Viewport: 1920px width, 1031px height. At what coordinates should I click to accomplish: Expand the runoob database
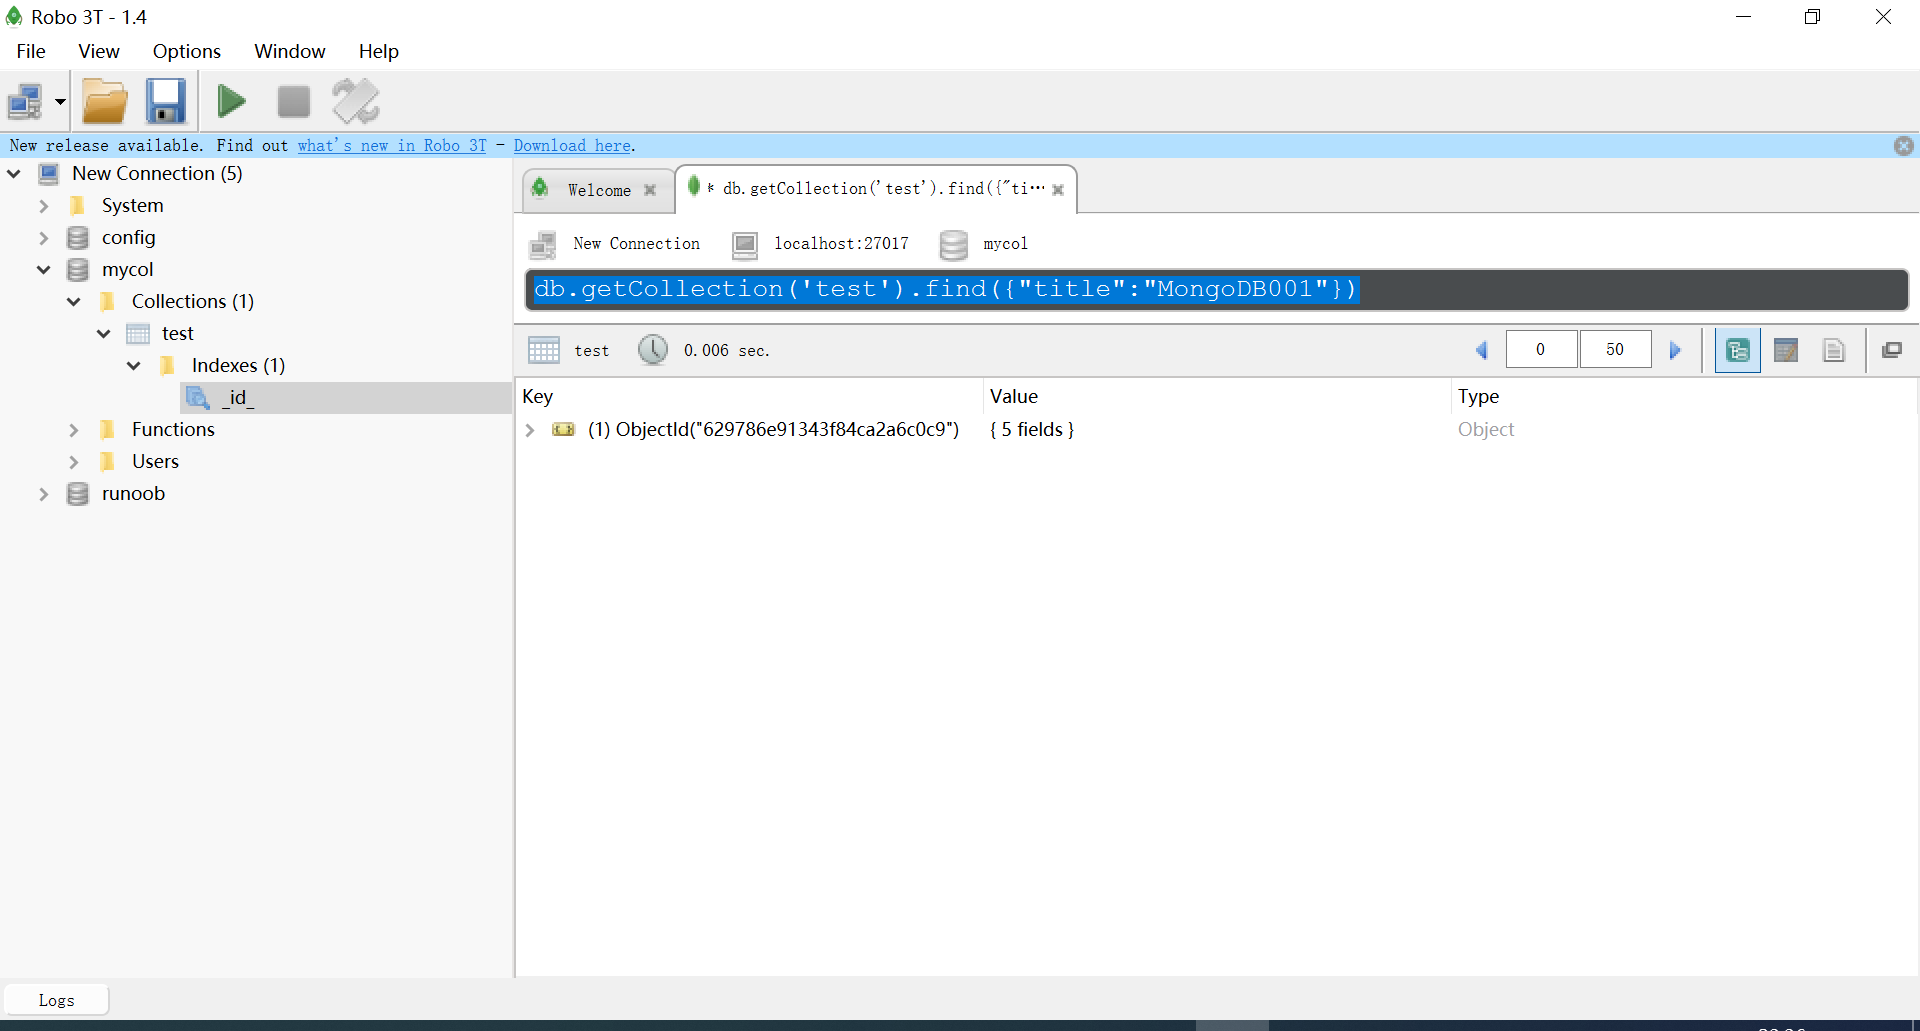click(x=44, y=494)
